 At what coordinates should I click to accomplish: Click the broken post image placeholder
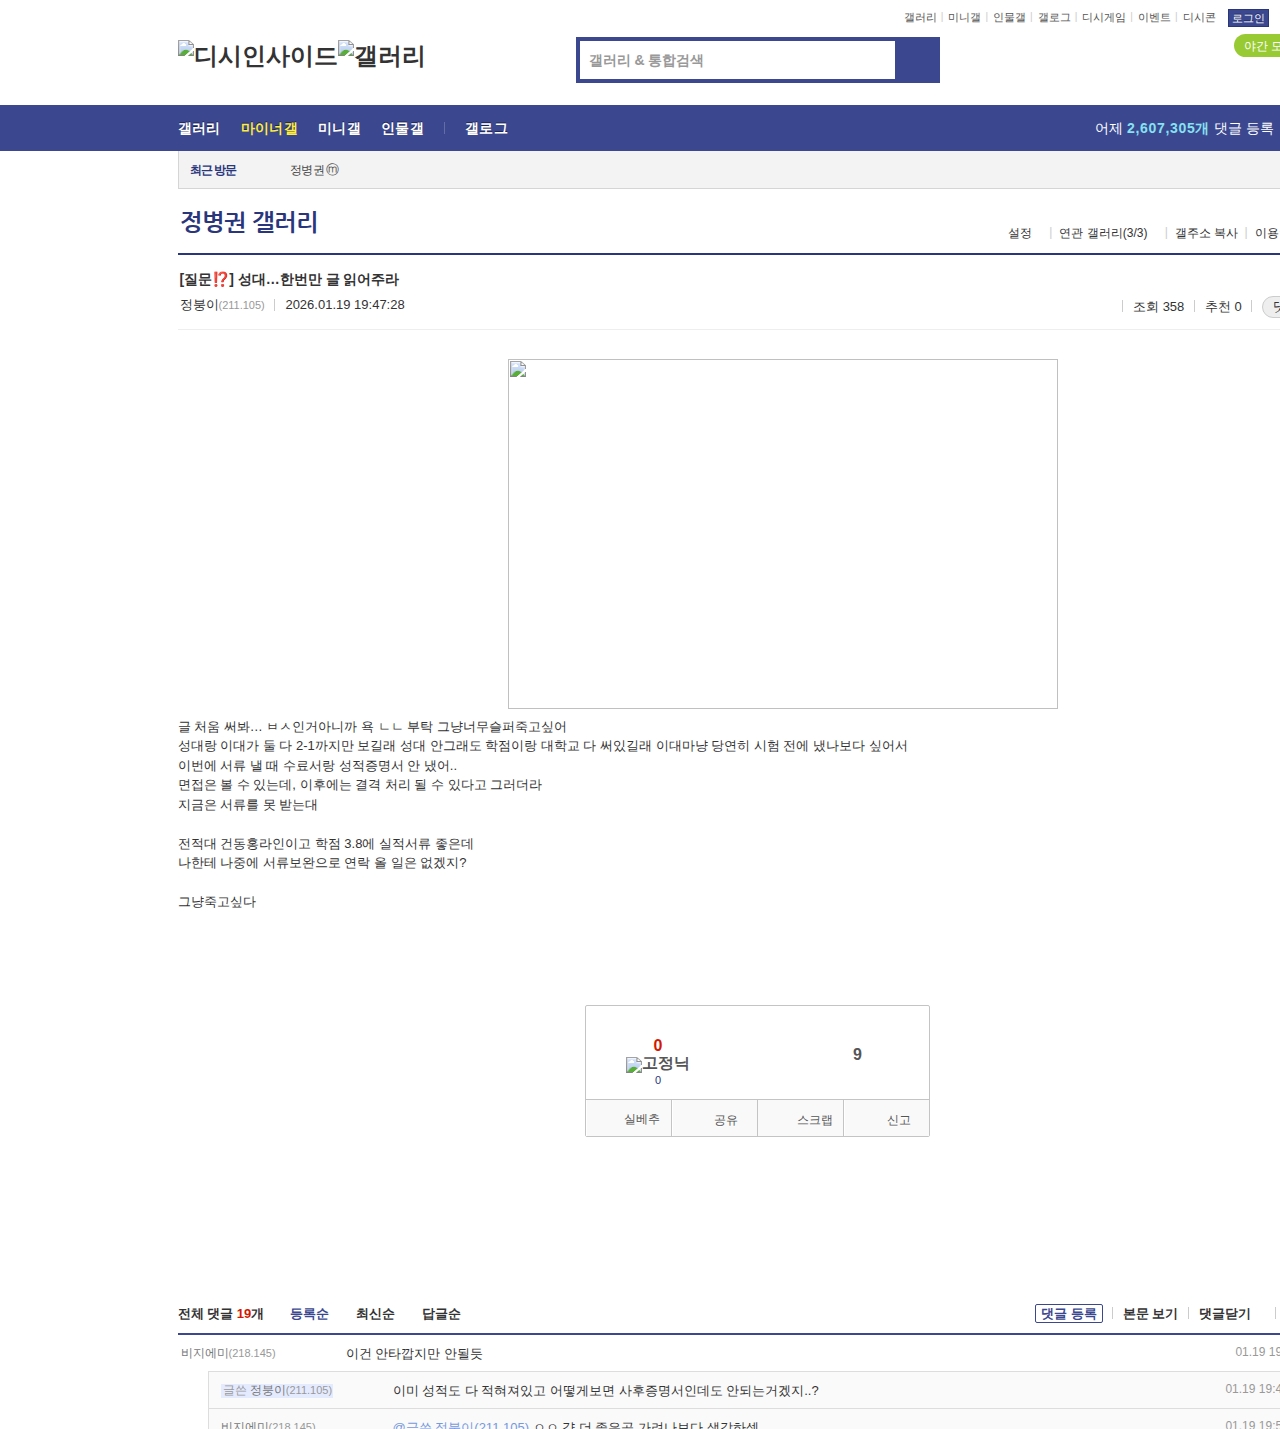click(782, 534)
